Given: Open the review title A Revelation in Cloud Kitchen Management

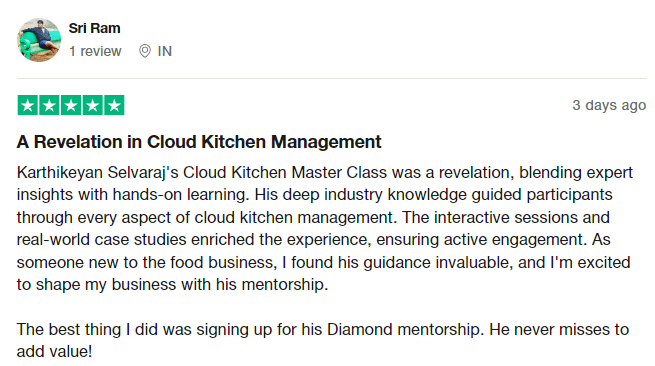Looking at the screenshot, I should (x=199, y=142).
